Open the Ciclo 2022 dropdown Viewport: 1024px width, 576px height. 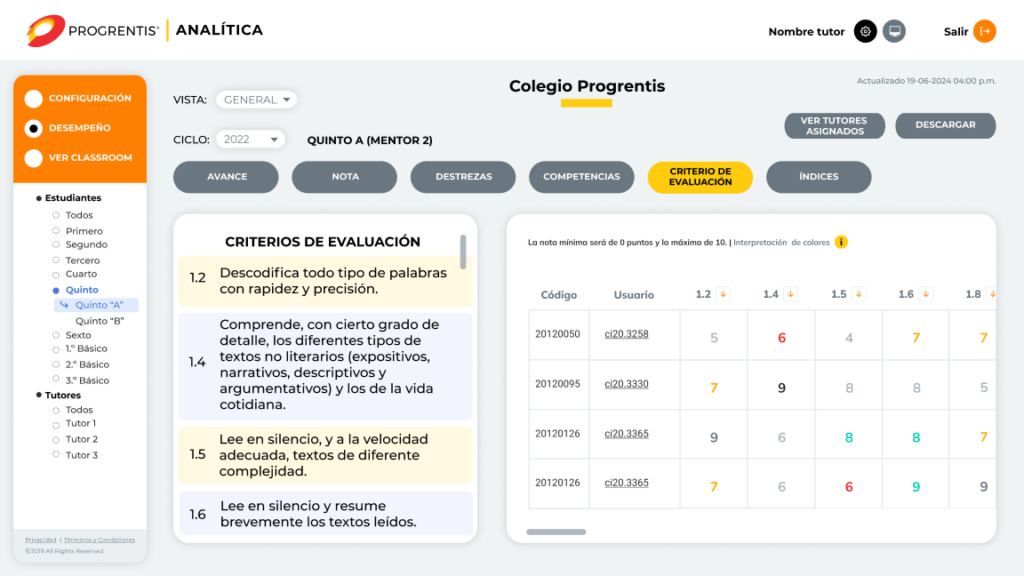[x=248, y=140]
